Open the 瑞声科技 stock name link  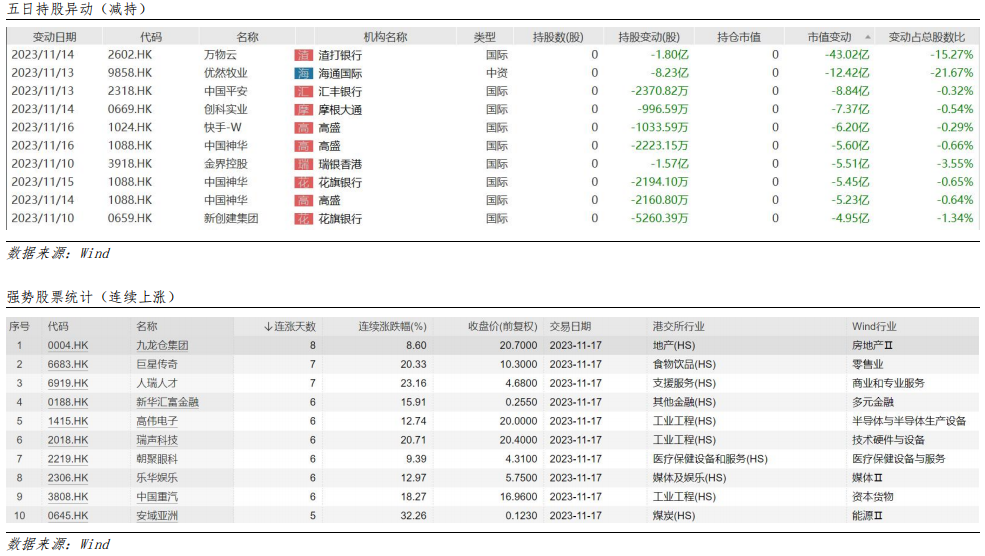click(x=157, y=440)
